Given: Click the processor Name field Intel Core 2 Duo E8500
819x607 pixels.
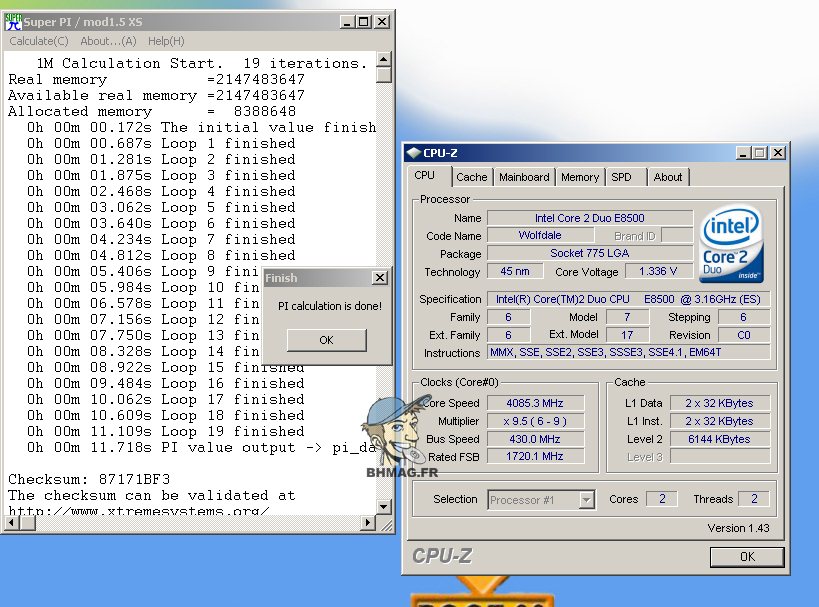Looking at the screenshot, I should (590, 218).
